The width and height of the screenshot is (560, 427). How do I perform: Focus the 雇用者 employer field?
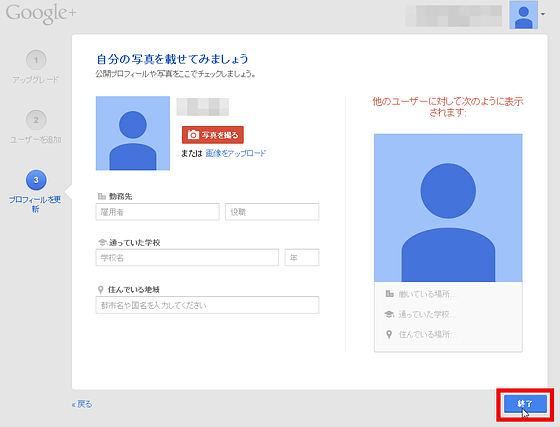(158, 212)
